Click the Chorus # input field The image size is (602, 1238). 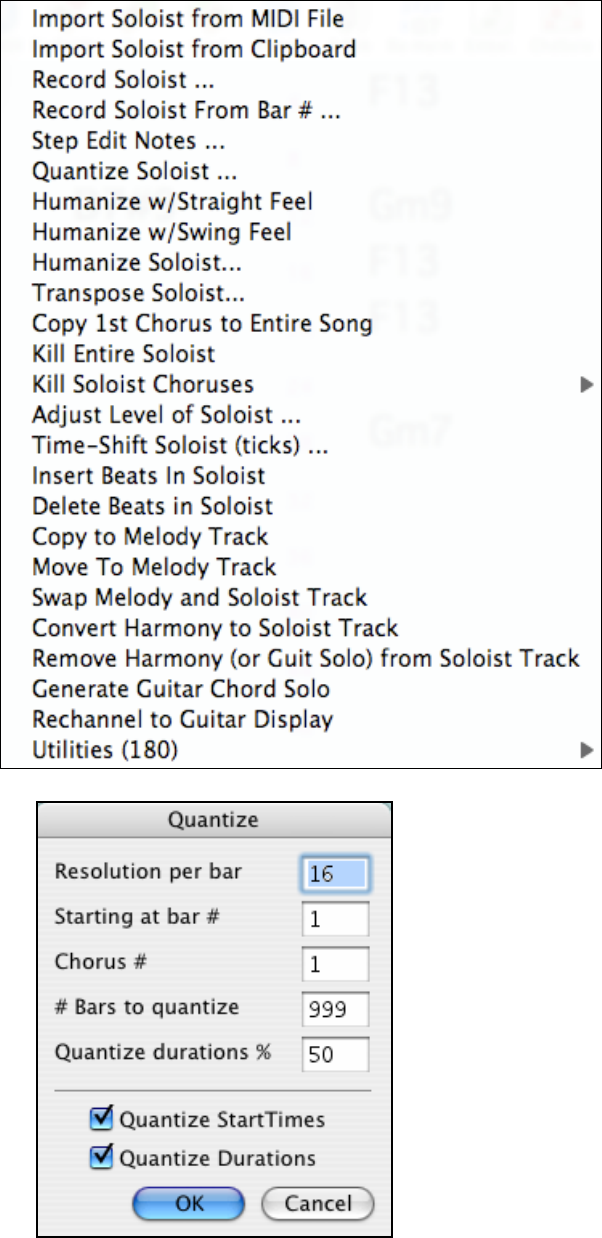tap(334, 963)
